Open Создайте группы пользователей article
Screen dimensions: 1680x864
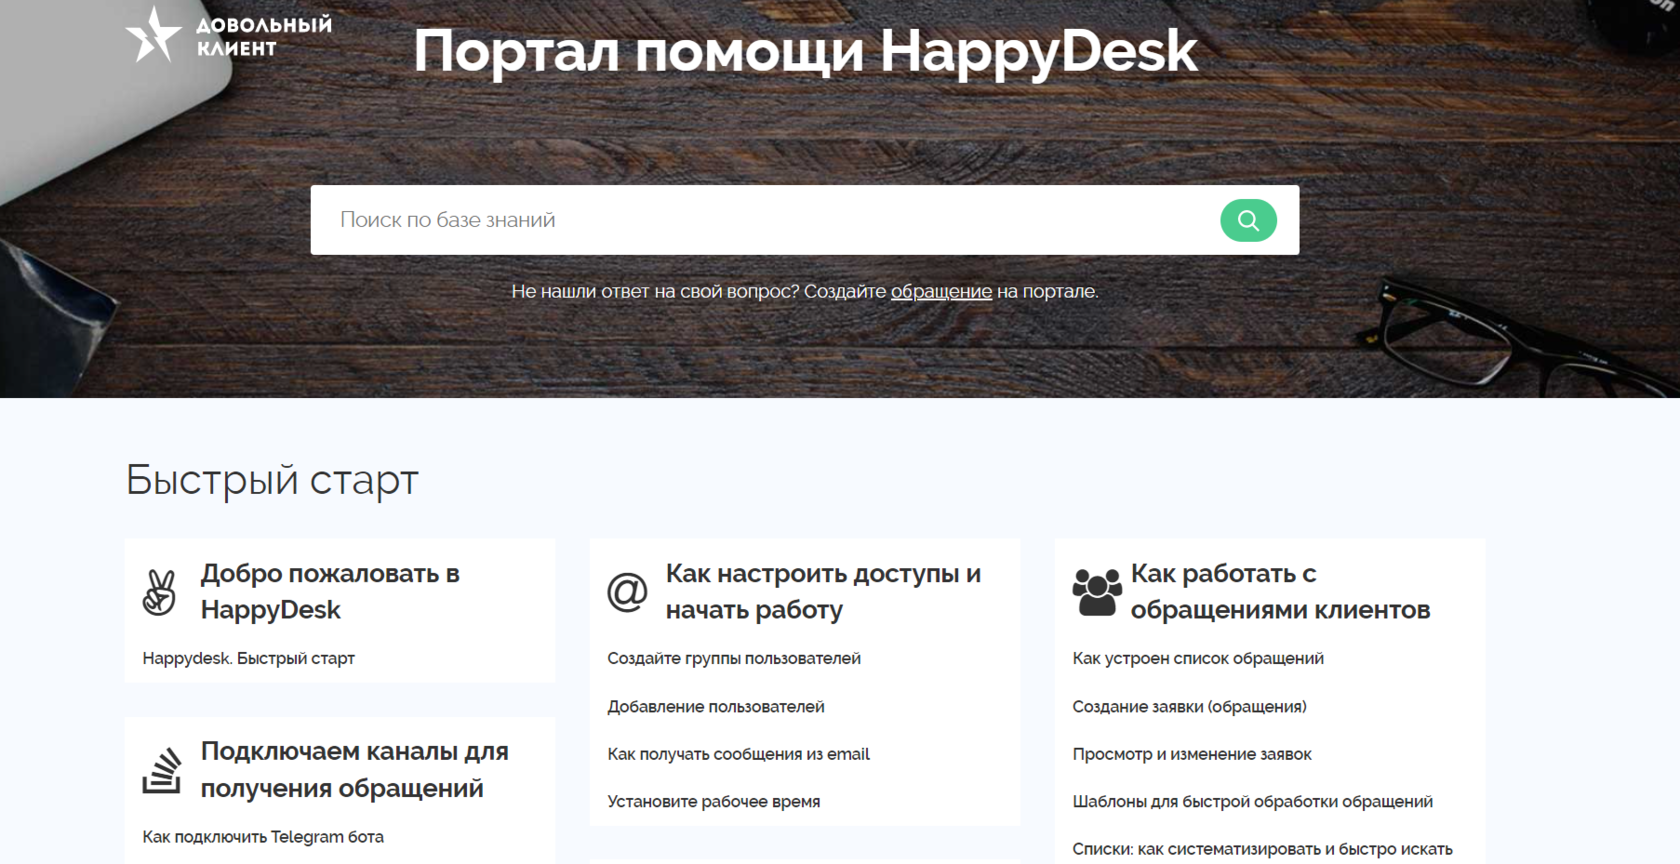point(734,658)
